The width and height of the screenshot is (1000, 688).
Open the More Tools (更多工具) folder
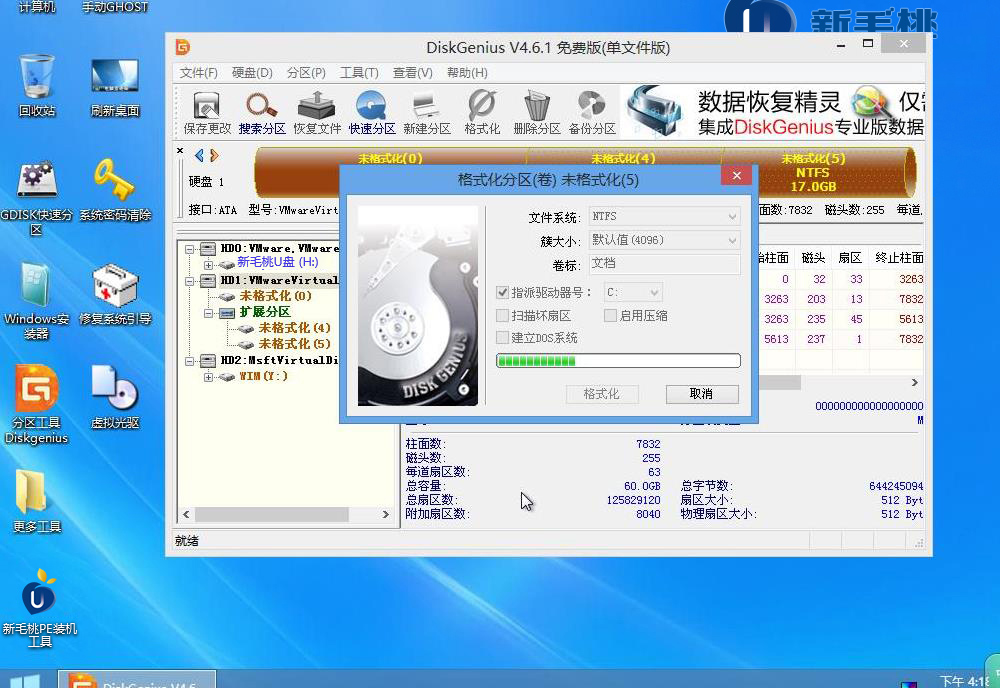tap(37, 501)
